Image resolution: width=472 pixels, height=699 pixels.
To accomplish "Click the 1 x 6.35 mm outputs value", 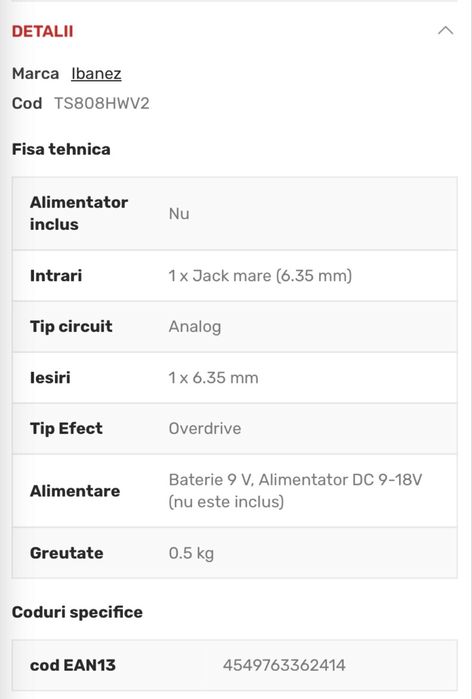I will coord(213,378).
